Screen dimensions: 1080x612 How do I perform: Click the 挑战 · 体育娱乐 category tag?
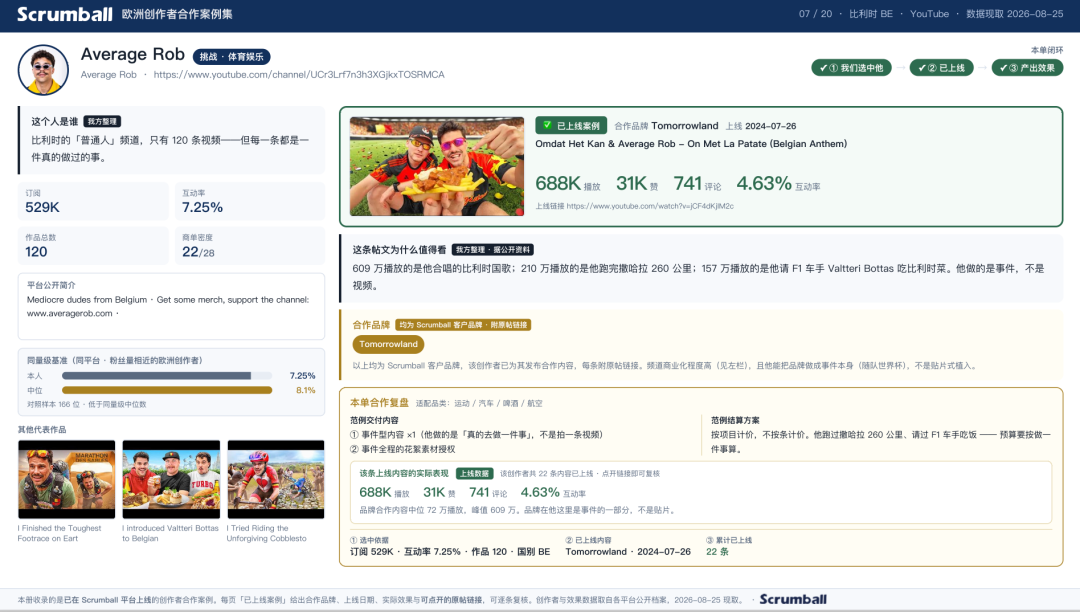pos(231,56)
